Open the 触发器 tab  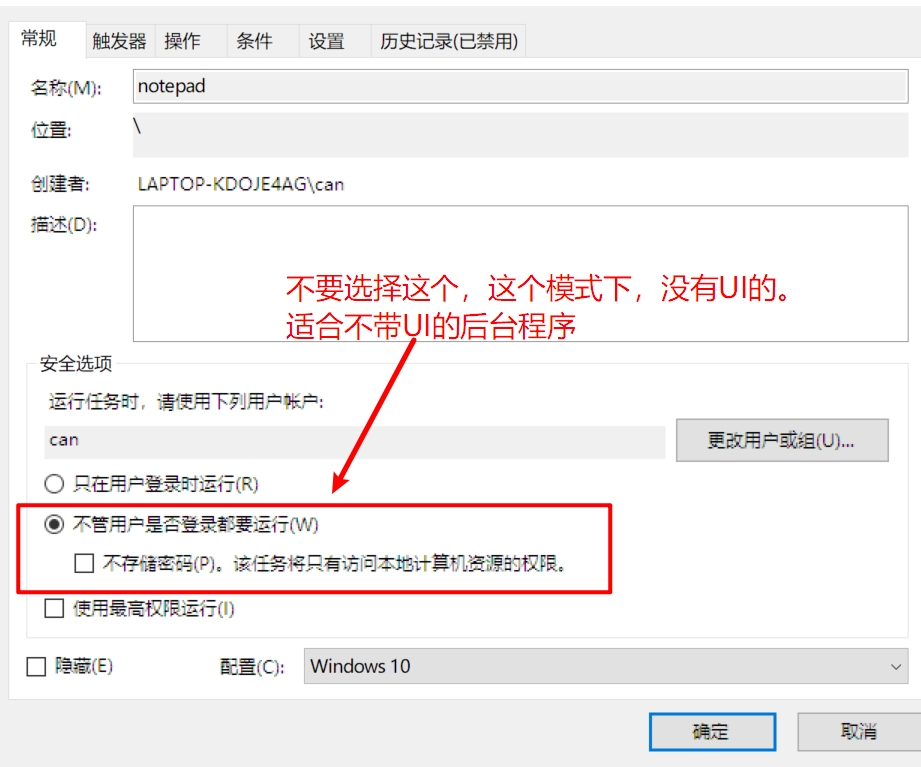pyautogui.click(x=119, y=41)
